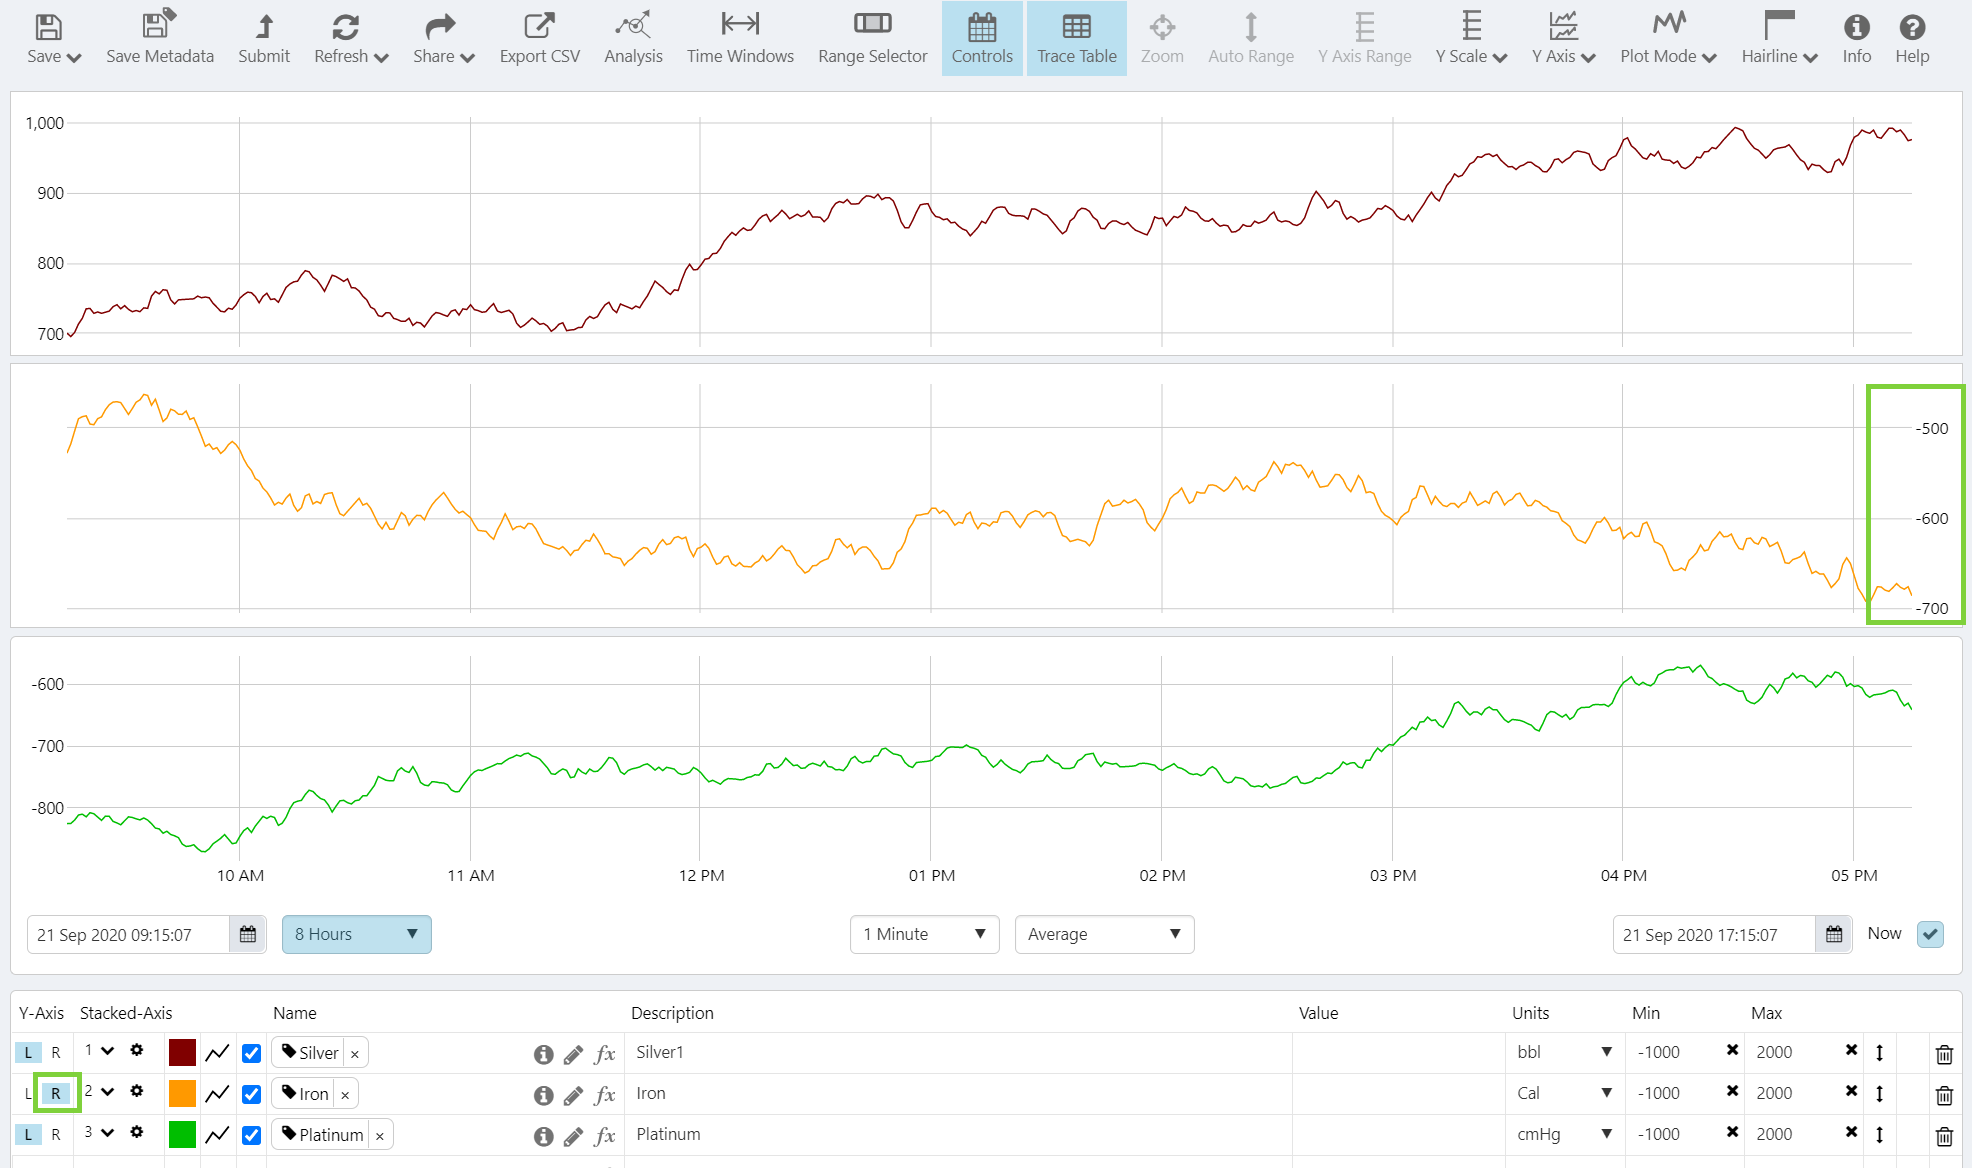Click the orange Iron color swatch
1972x1168 pixels.
[x=182, y=1094]
